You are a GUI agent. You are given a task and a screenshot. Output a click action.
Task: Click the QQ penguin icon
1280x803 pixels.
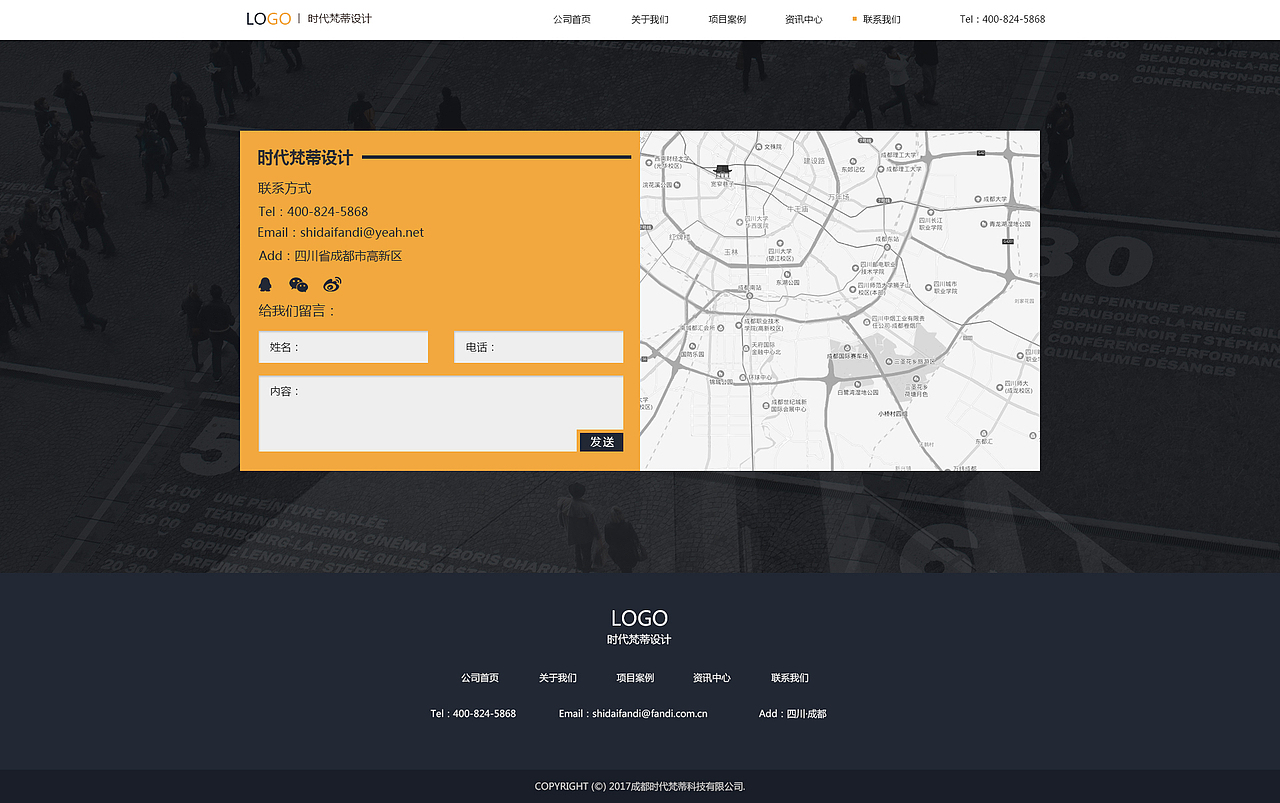click(265, 285)
